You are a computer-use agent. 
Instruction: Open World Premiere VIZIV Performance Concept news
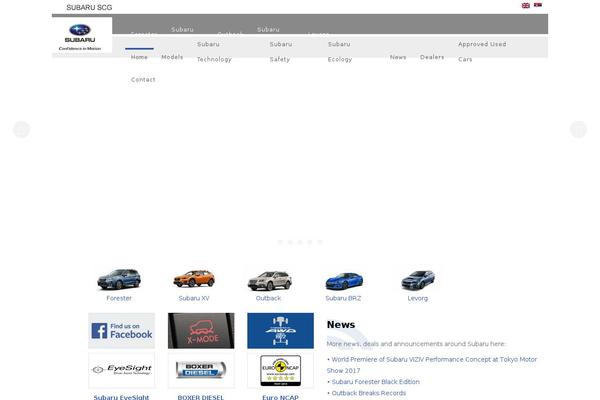click(432, 365)
